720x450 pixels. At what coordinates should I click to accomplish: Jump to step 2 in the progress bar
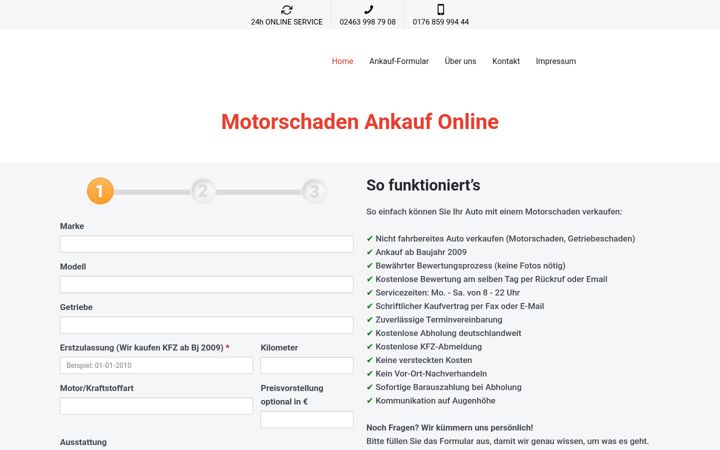[x=203, y=191]
